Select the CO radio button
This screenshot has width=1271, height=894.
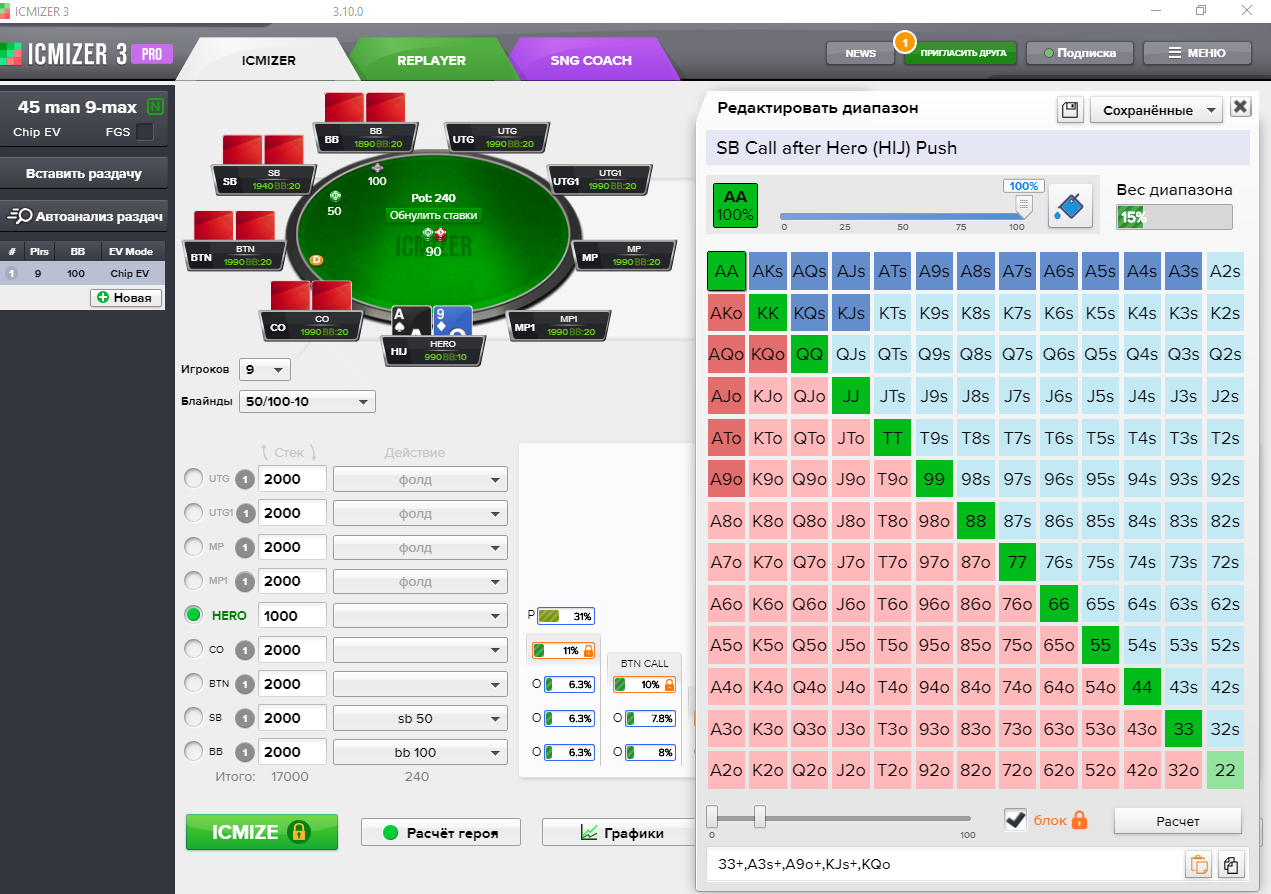193,649
